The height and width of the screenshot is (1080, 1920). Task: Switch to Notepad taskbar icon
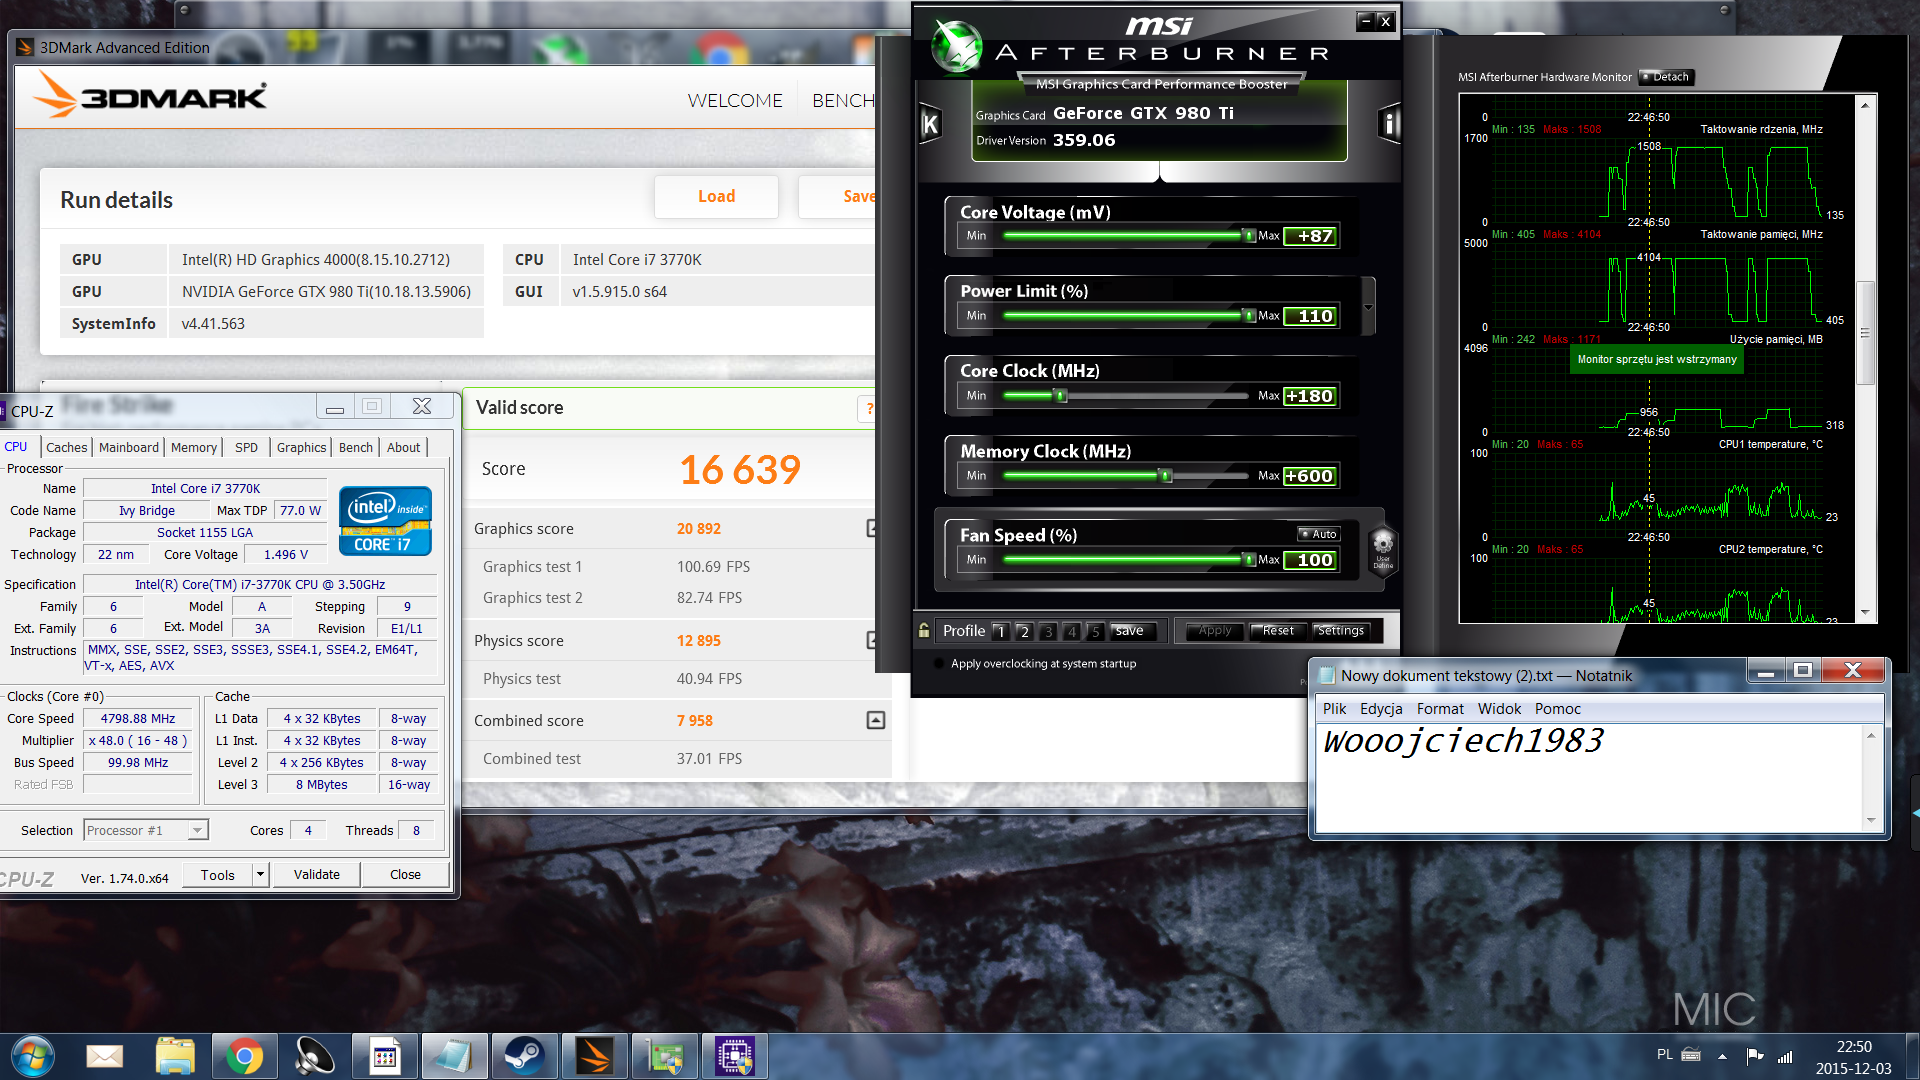click(454, 1056)
